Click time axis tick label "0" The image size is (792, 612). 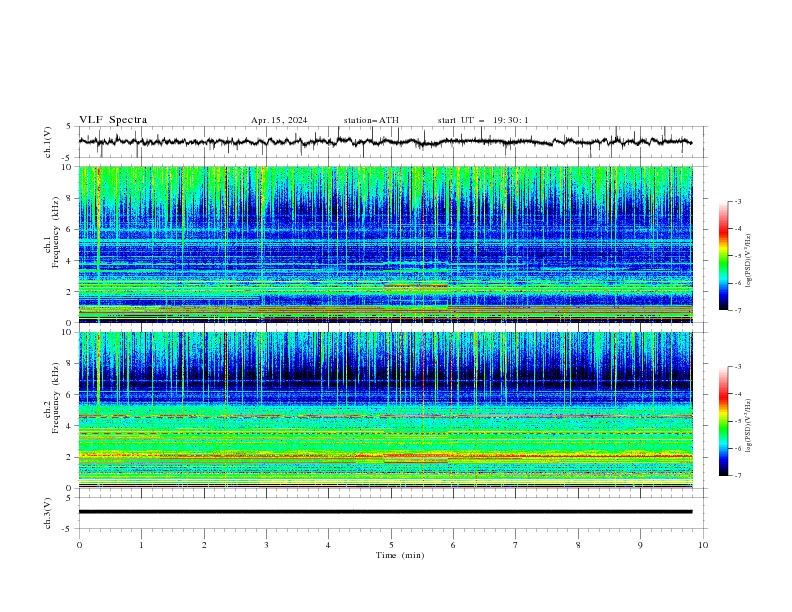79,545
